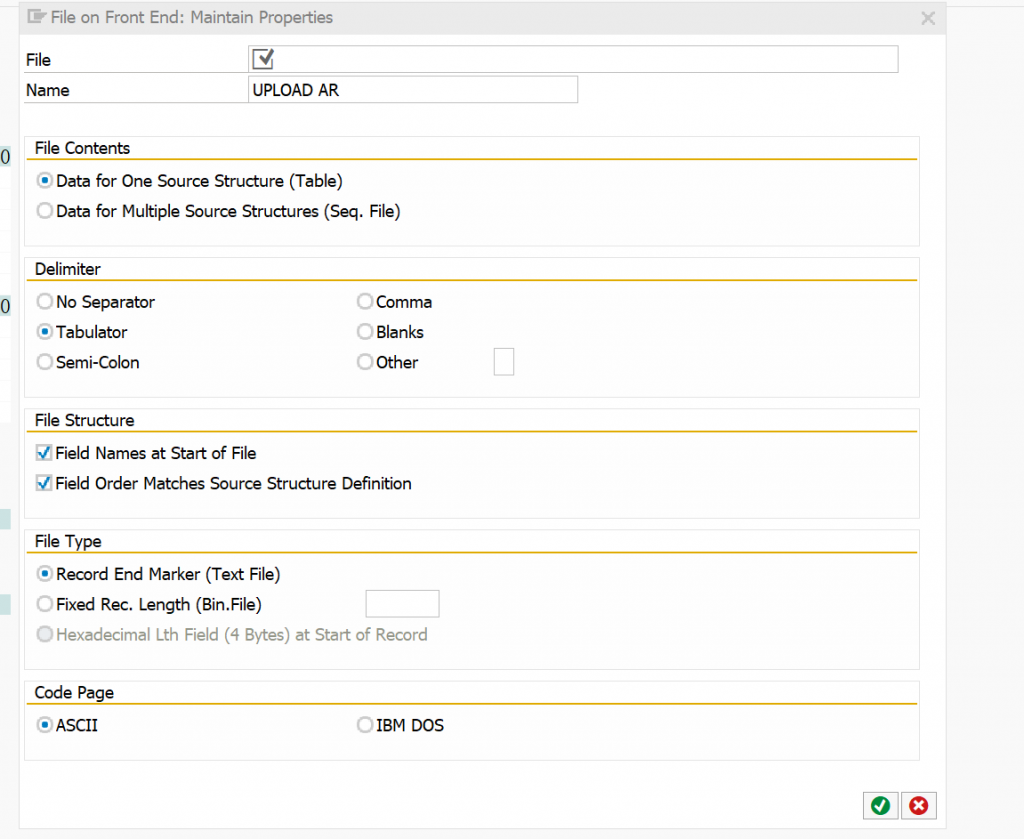Choose No Separator delimiter

pyautogui.click(x=44, y=302)
